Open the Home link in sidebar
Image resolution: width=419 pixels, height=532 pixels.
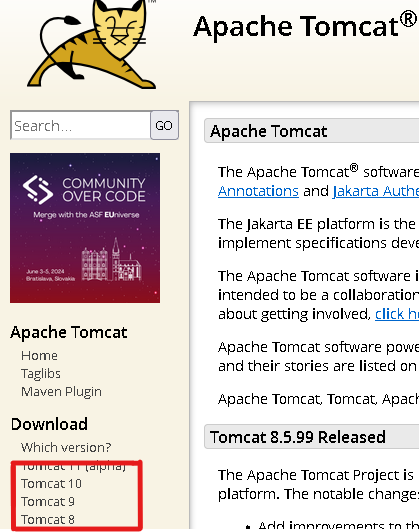pyautogui.click(x=39, y=356)
